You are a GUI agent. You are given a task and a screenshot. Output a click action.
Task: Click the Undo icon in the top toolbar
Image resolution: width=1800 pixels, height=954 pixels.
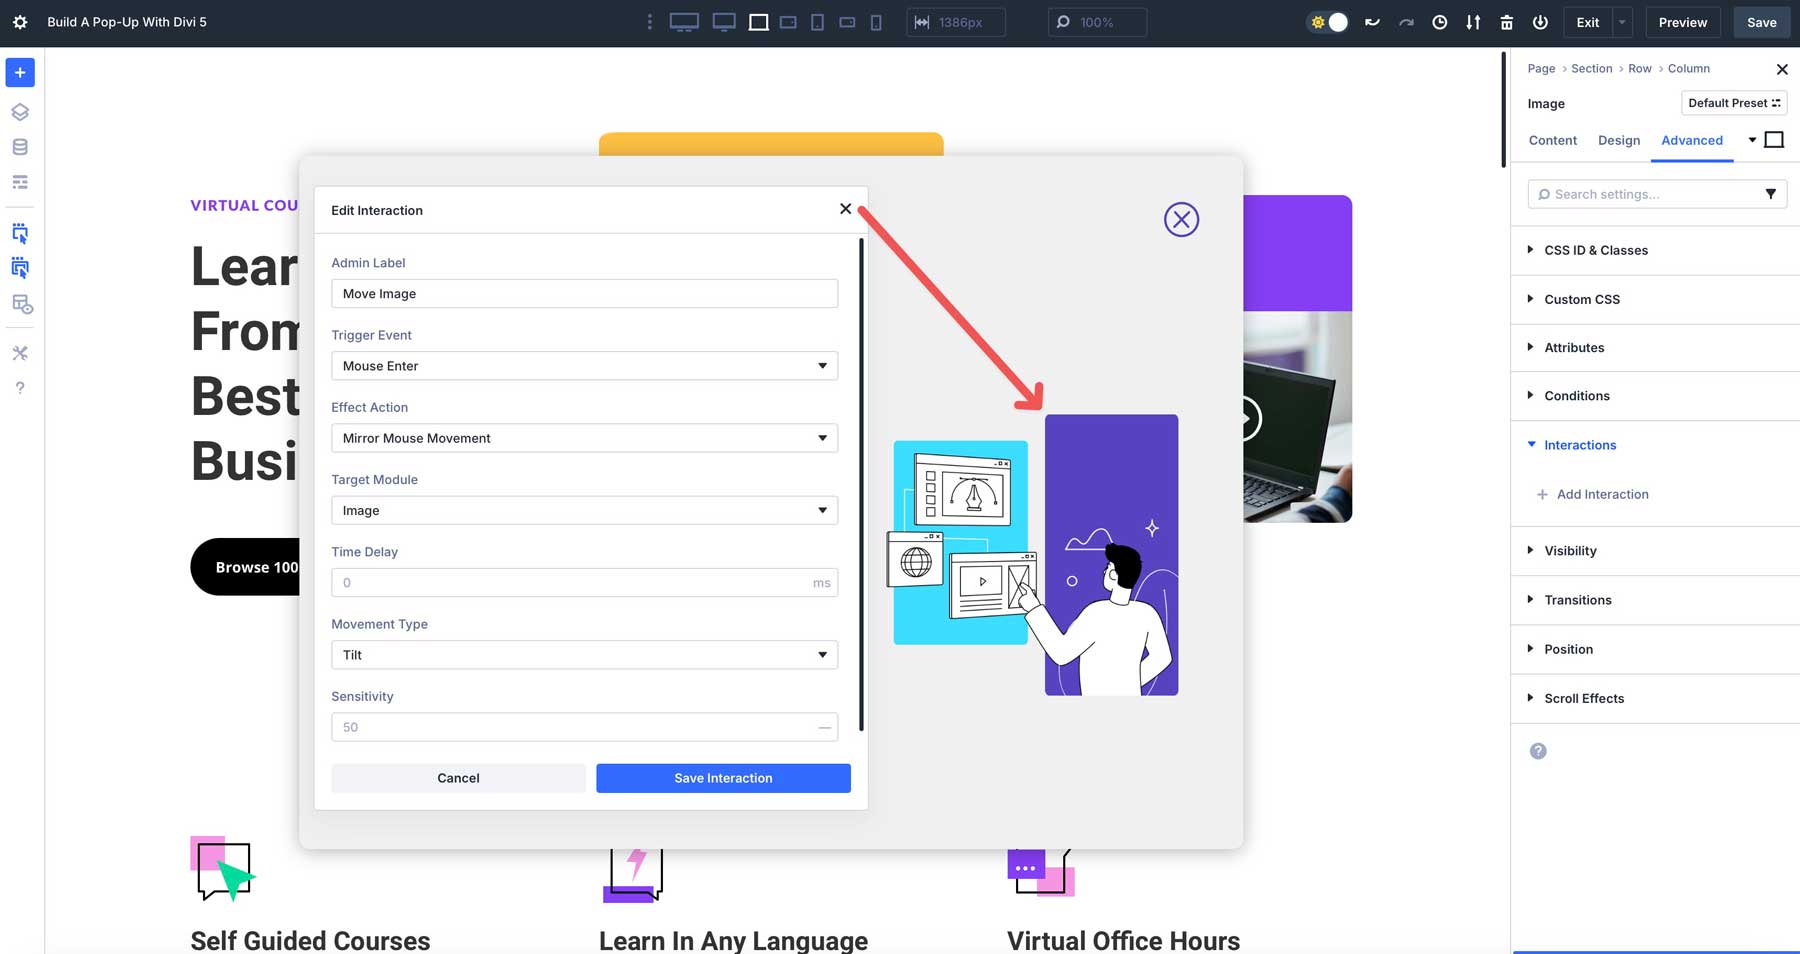[1372, 21]
